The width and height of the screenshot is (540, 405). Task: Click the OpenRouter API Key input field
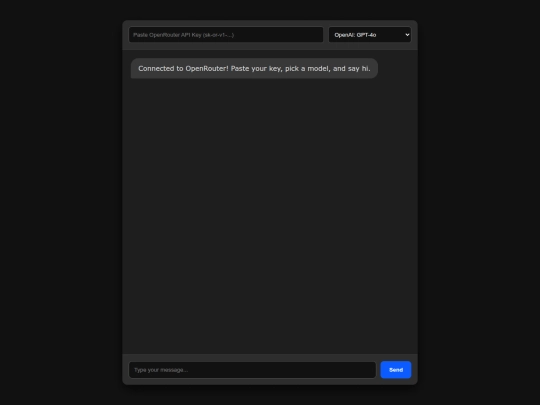pyautogui.click(x=226, y=35)
